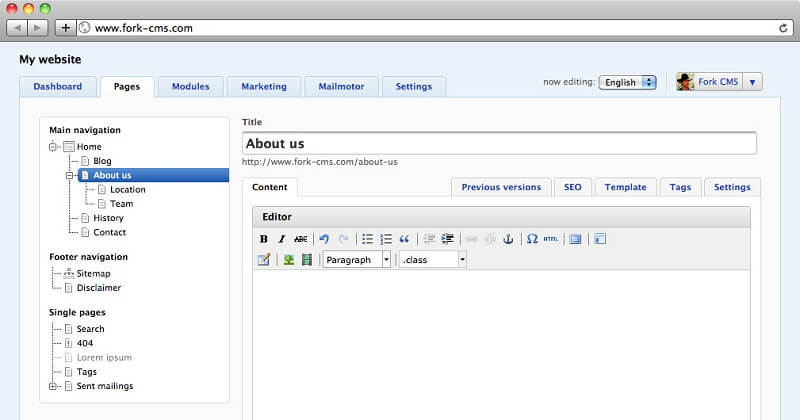Click the Fork CMS user avatar
Screen dimensions: 800x420
(685, 82)
